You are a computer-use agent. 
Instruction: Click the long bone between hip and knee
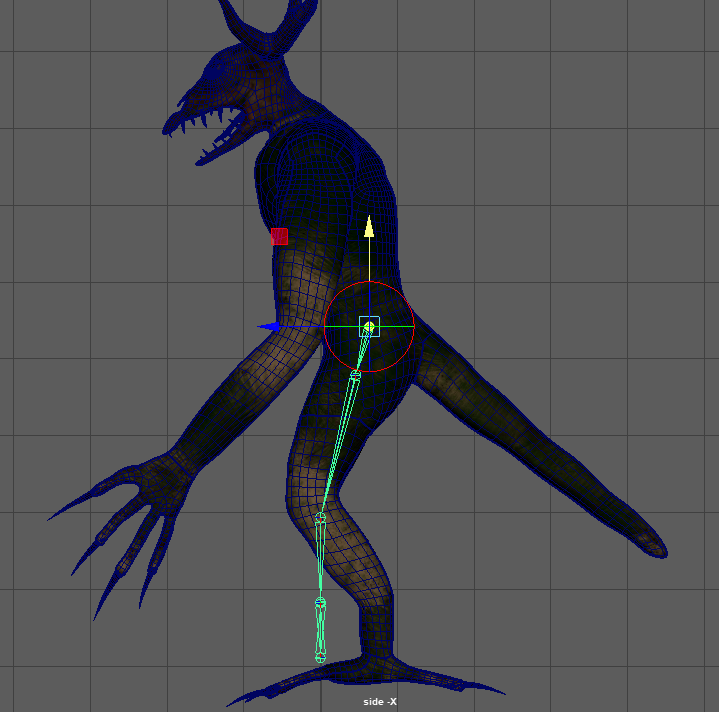(338, 447)
